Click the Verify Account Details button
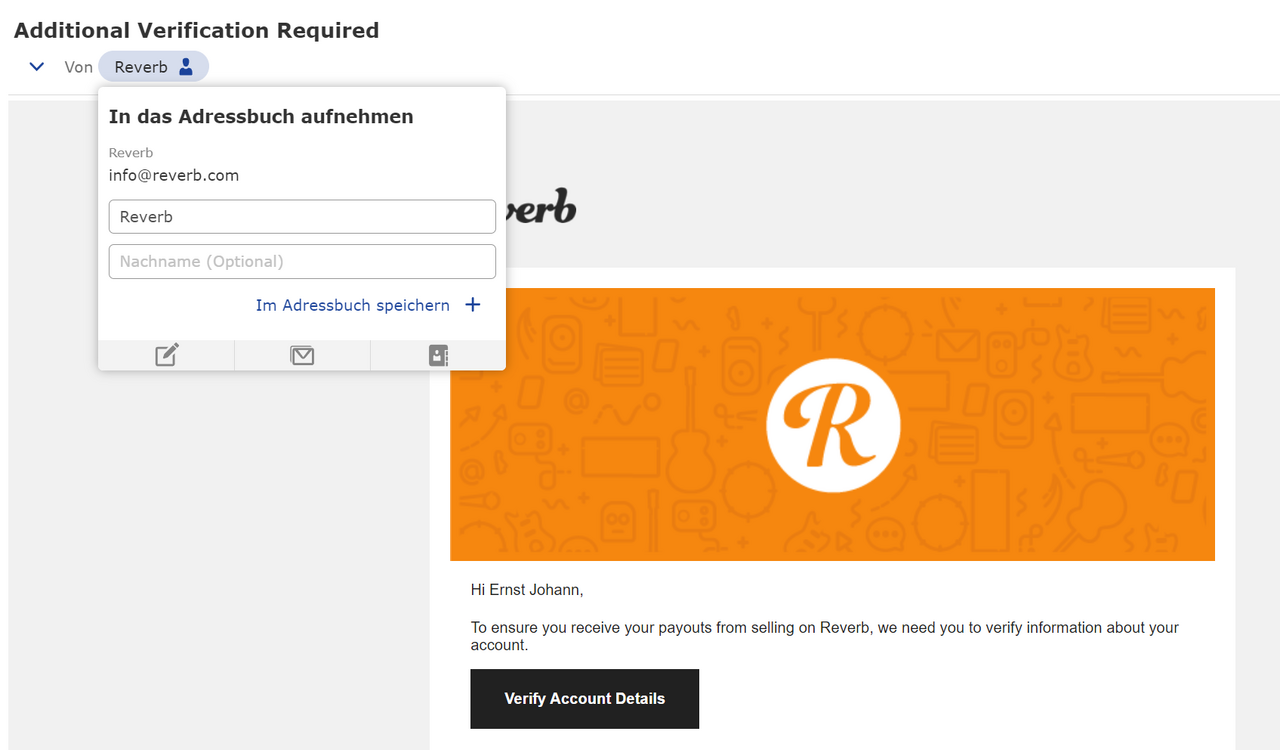 pyautogui.click(x=585, y=699)
